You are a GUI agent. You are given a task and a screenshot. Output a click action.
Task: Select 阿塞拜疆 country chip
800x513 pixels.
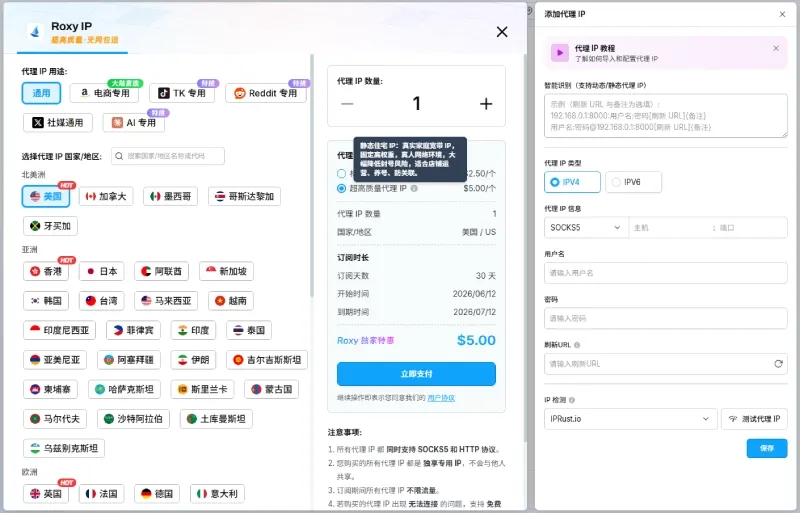tap(129, 360)
